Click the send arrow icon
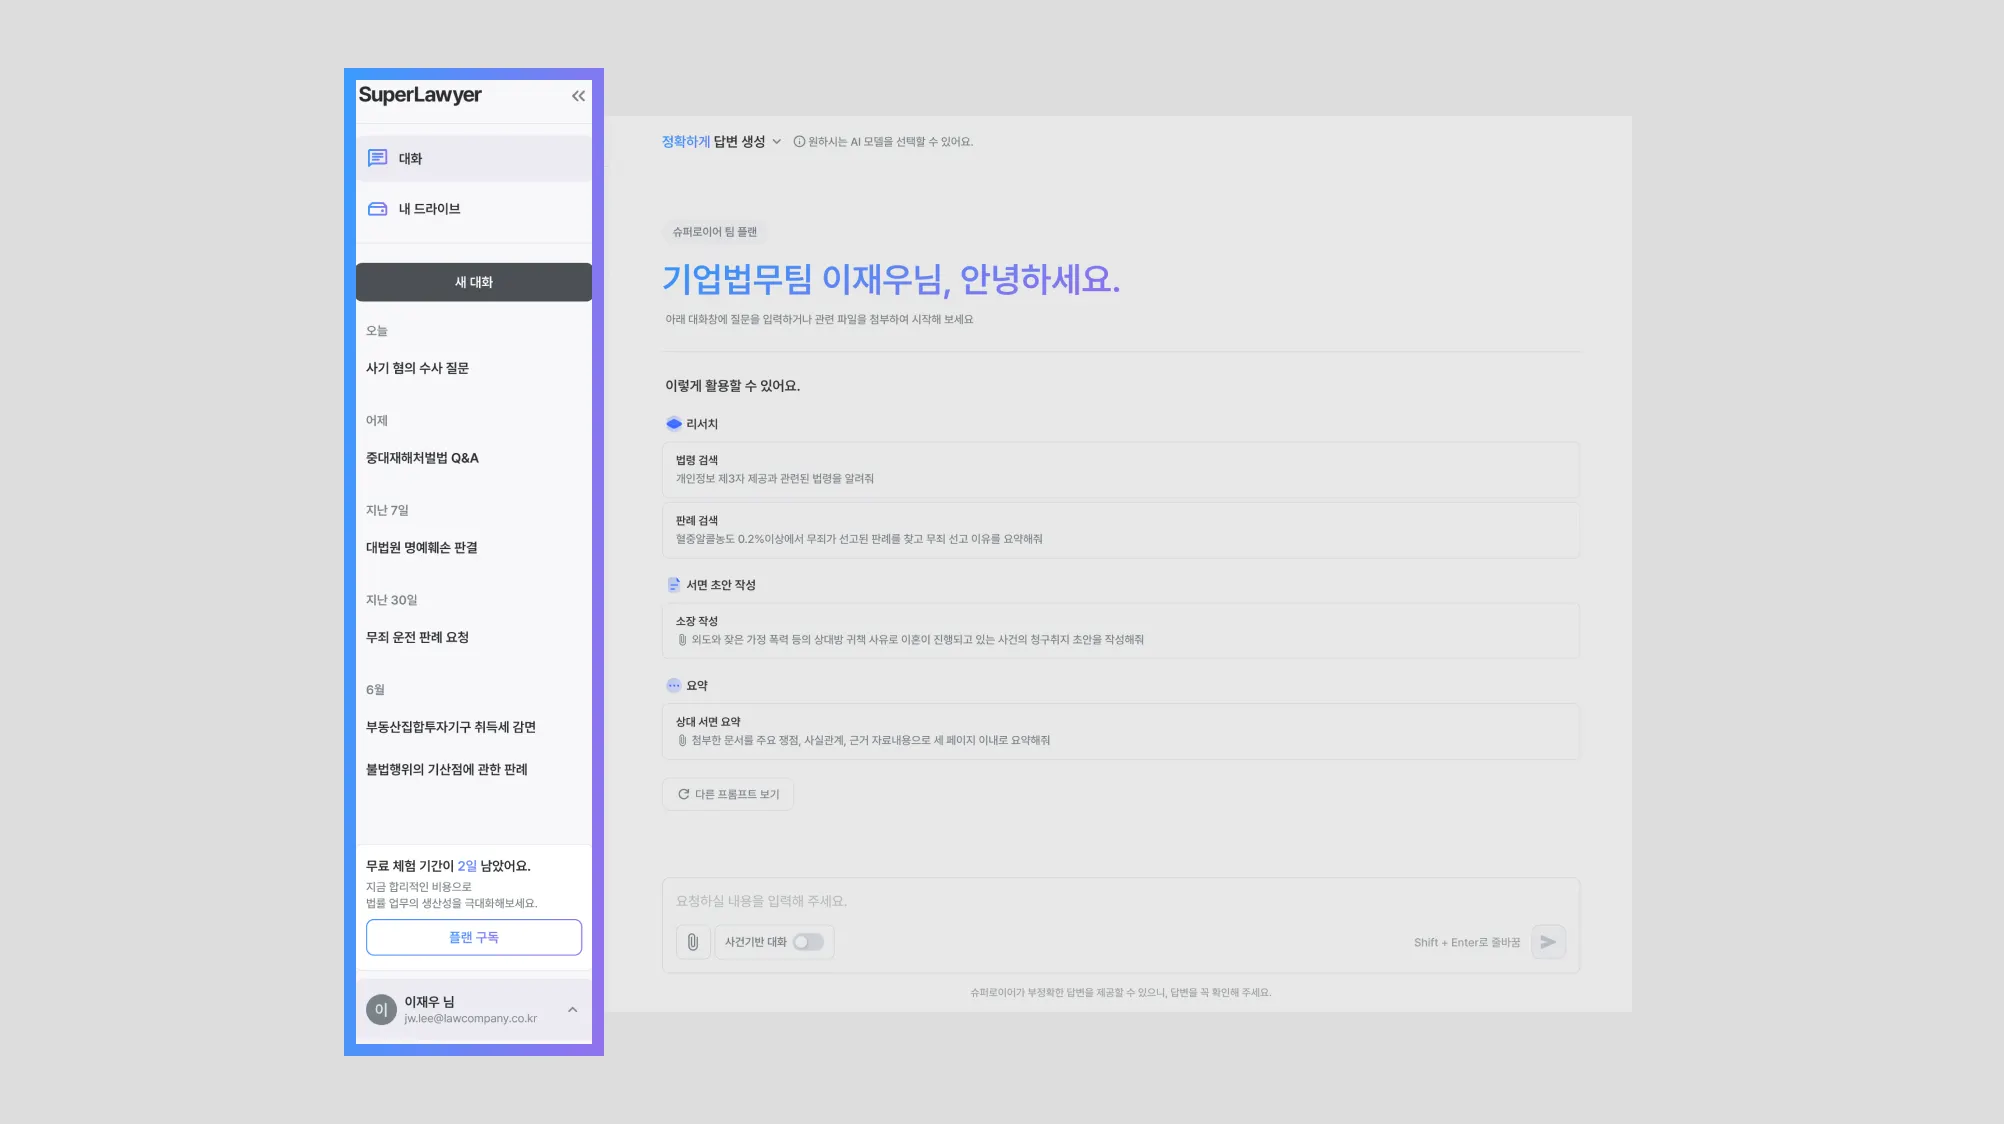Image resolution: width=2004 pixels, height=1124 pixels. tap(1548, 942)
